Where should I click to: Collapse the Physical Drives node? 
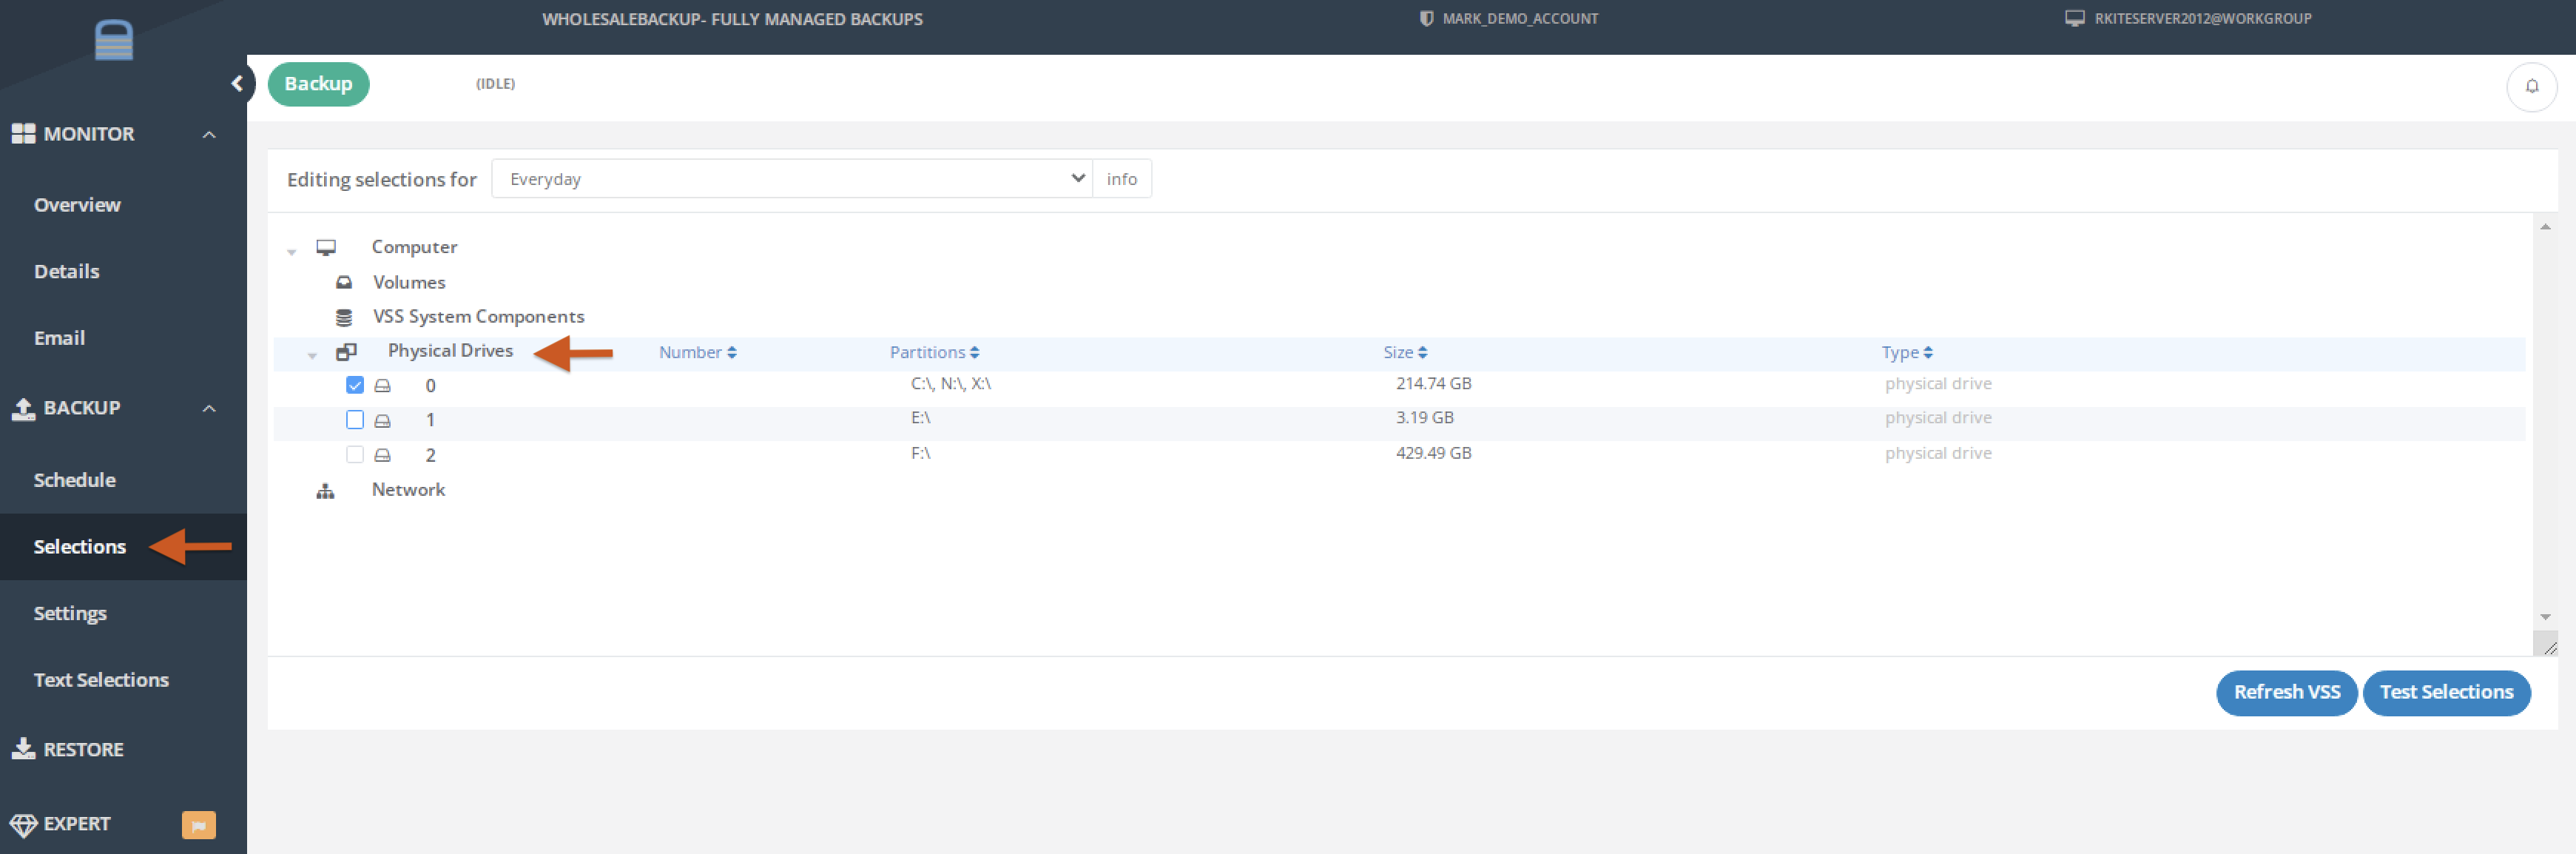point(312,355)
